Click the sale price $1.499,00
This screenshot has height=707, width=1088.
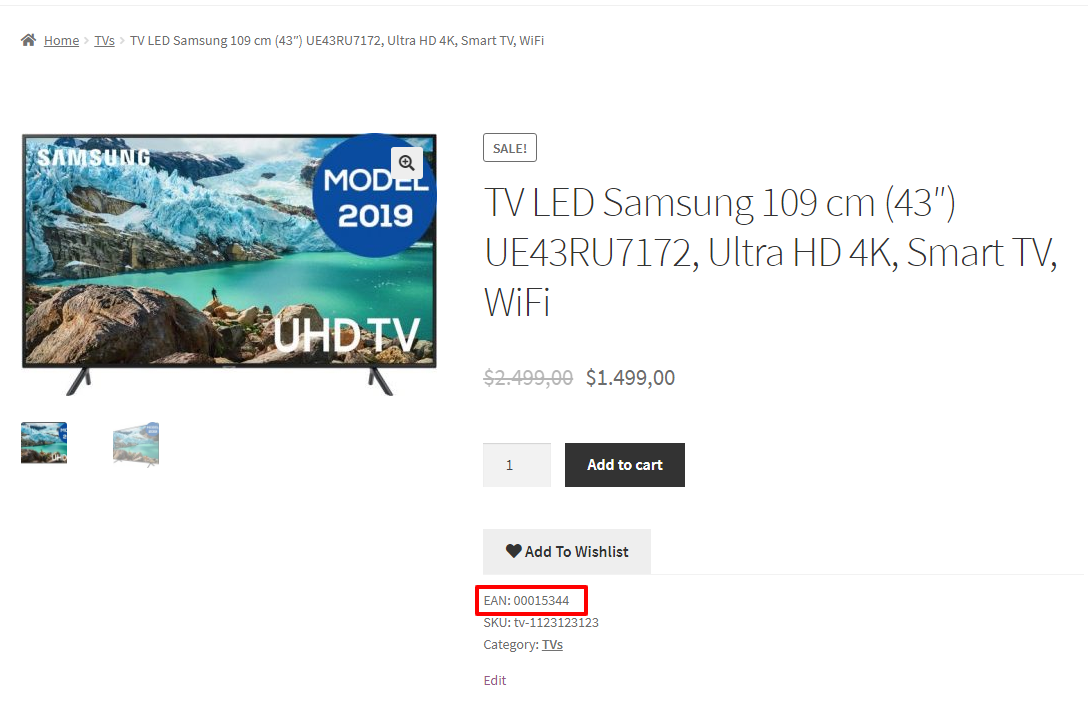[x=630, y=377]
